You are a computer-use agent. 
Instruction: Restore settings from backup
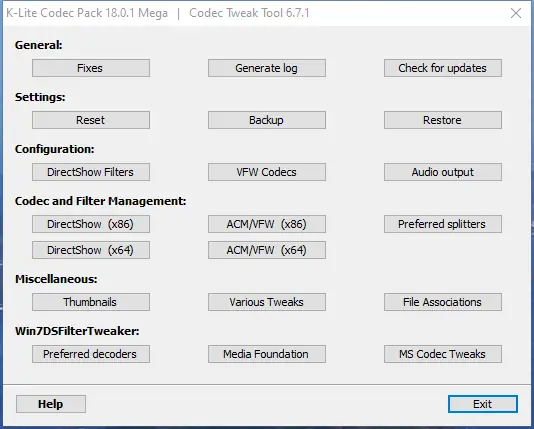click(443, 120)
